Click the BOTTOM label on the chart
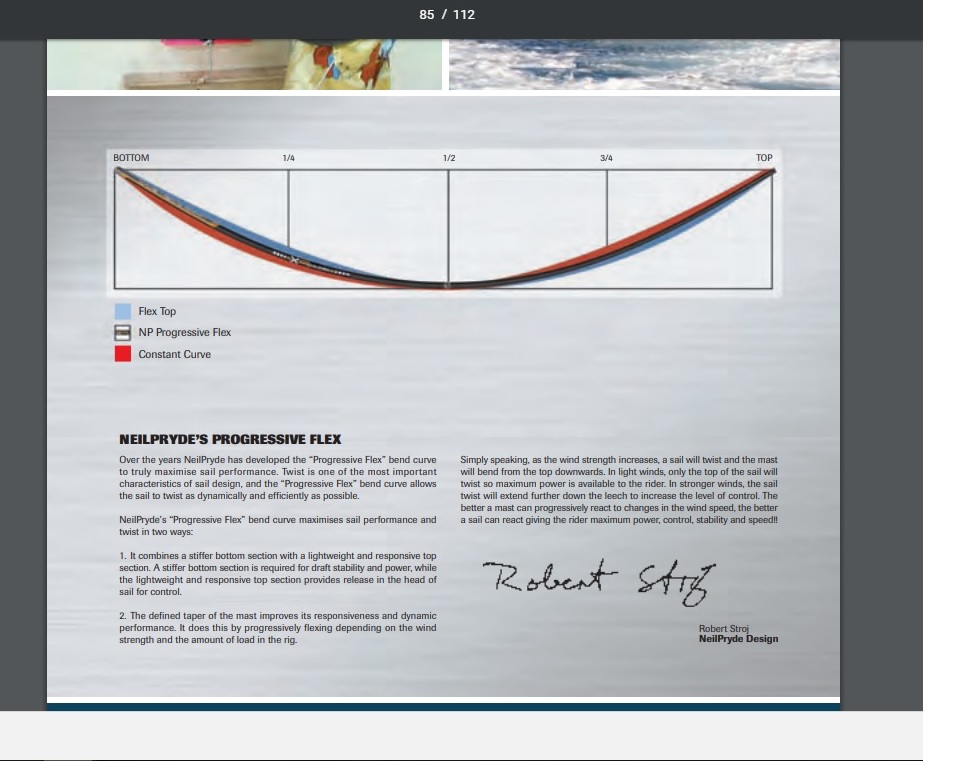This screenshot has width=960, height=761. [131, 158]
